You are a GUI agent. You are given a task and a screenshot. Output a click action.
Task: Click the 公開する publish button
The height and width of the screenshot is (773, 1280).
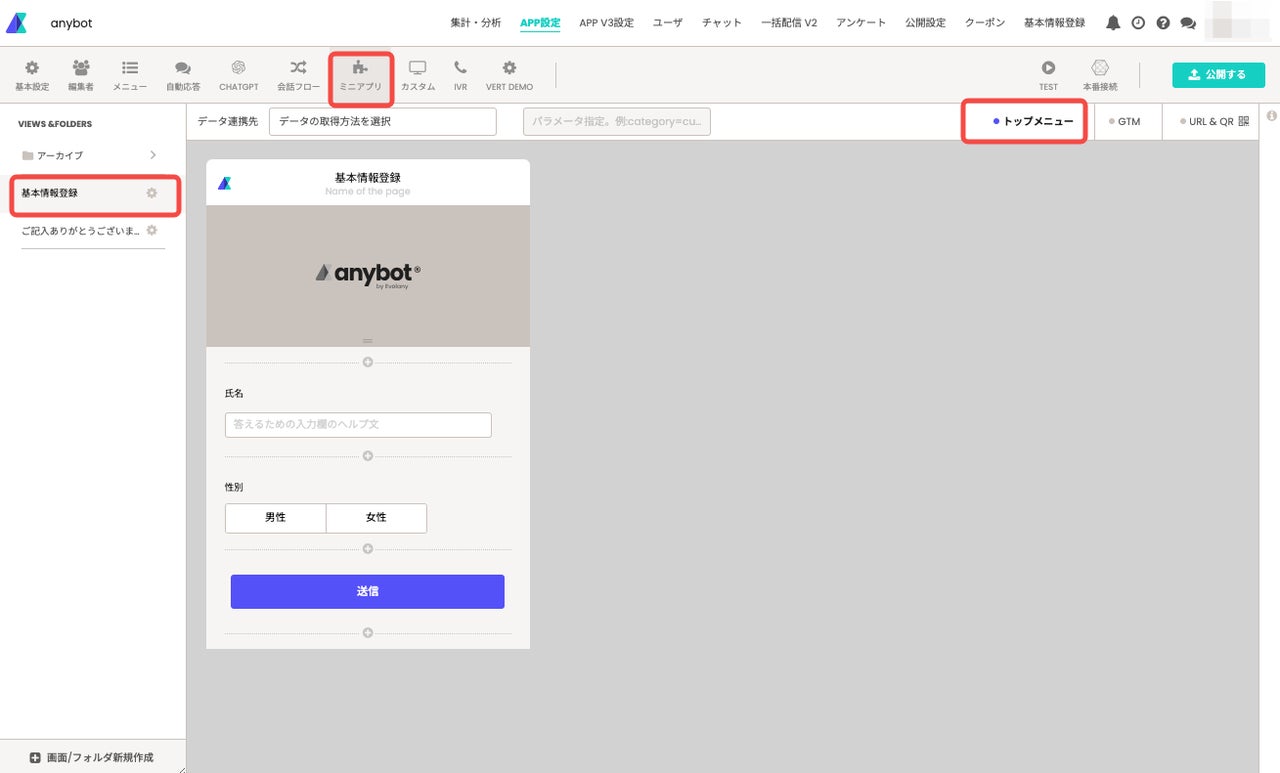[x=1218, y=75]
